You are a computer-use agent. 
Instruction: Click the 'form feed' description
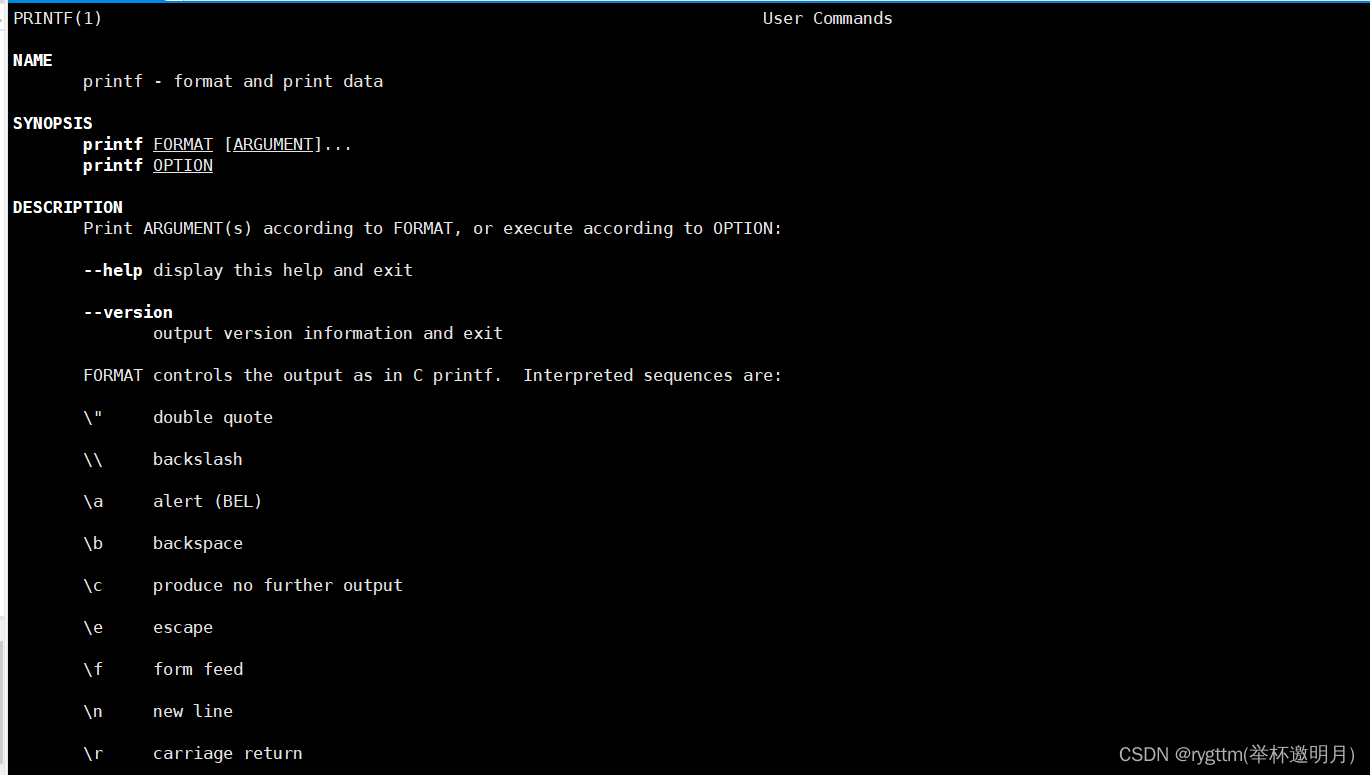click(198, 669)
